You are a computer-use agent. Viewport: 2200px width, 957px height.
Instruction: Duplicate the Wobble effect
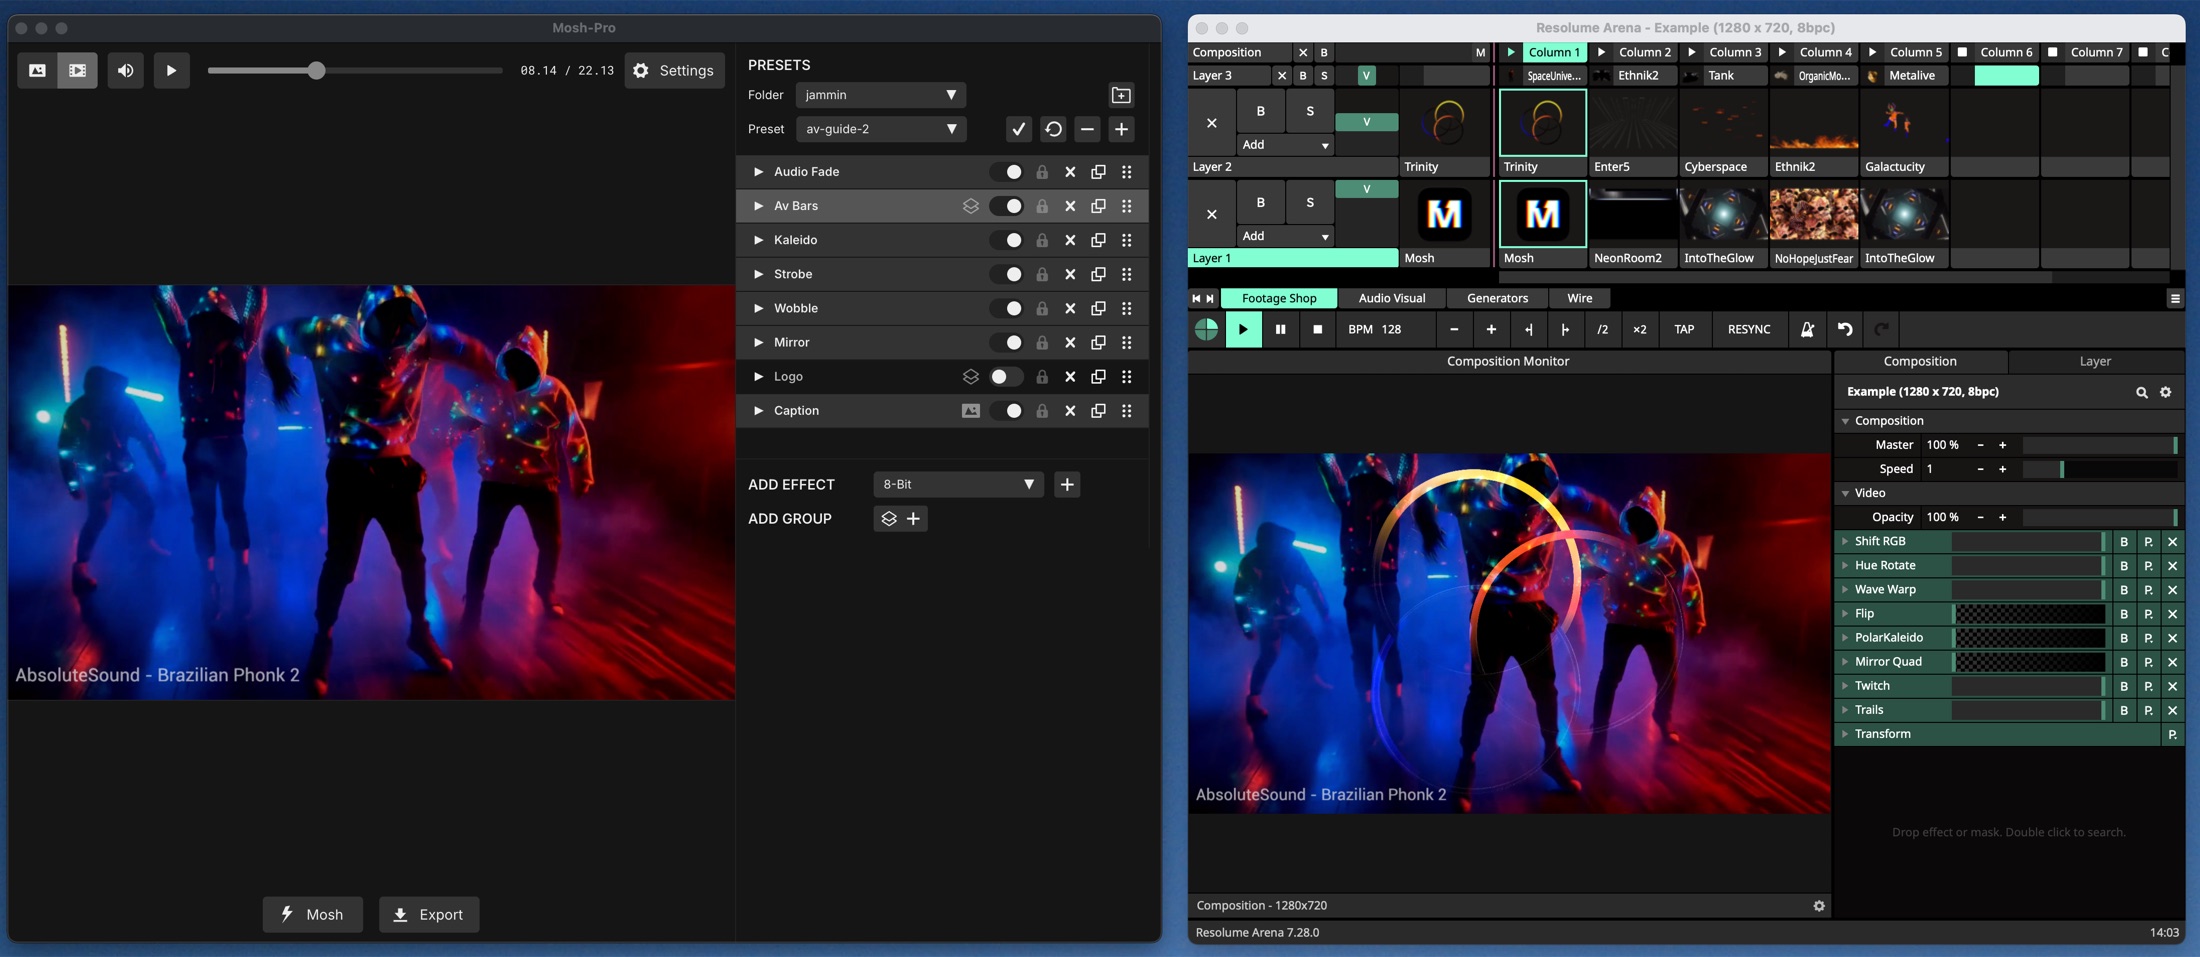pos(1098,308)
